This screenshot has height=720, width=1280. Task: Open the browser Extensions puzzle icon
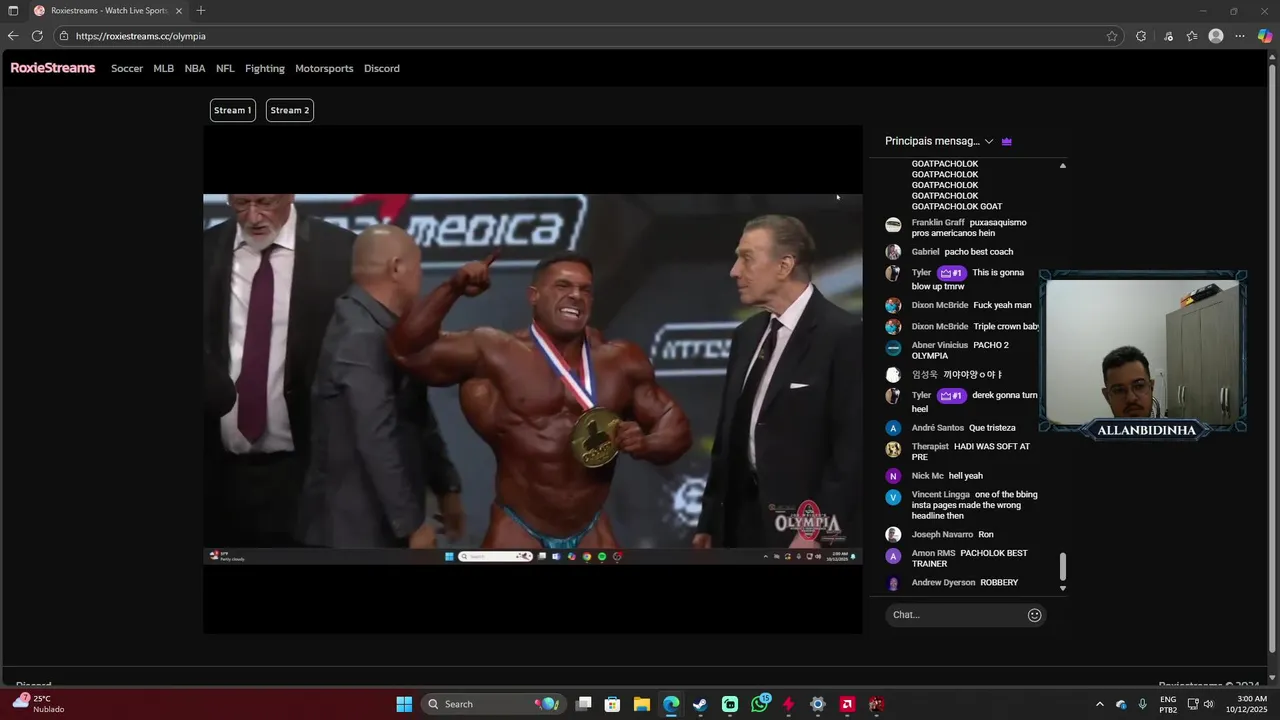[x=1141, y=36]
